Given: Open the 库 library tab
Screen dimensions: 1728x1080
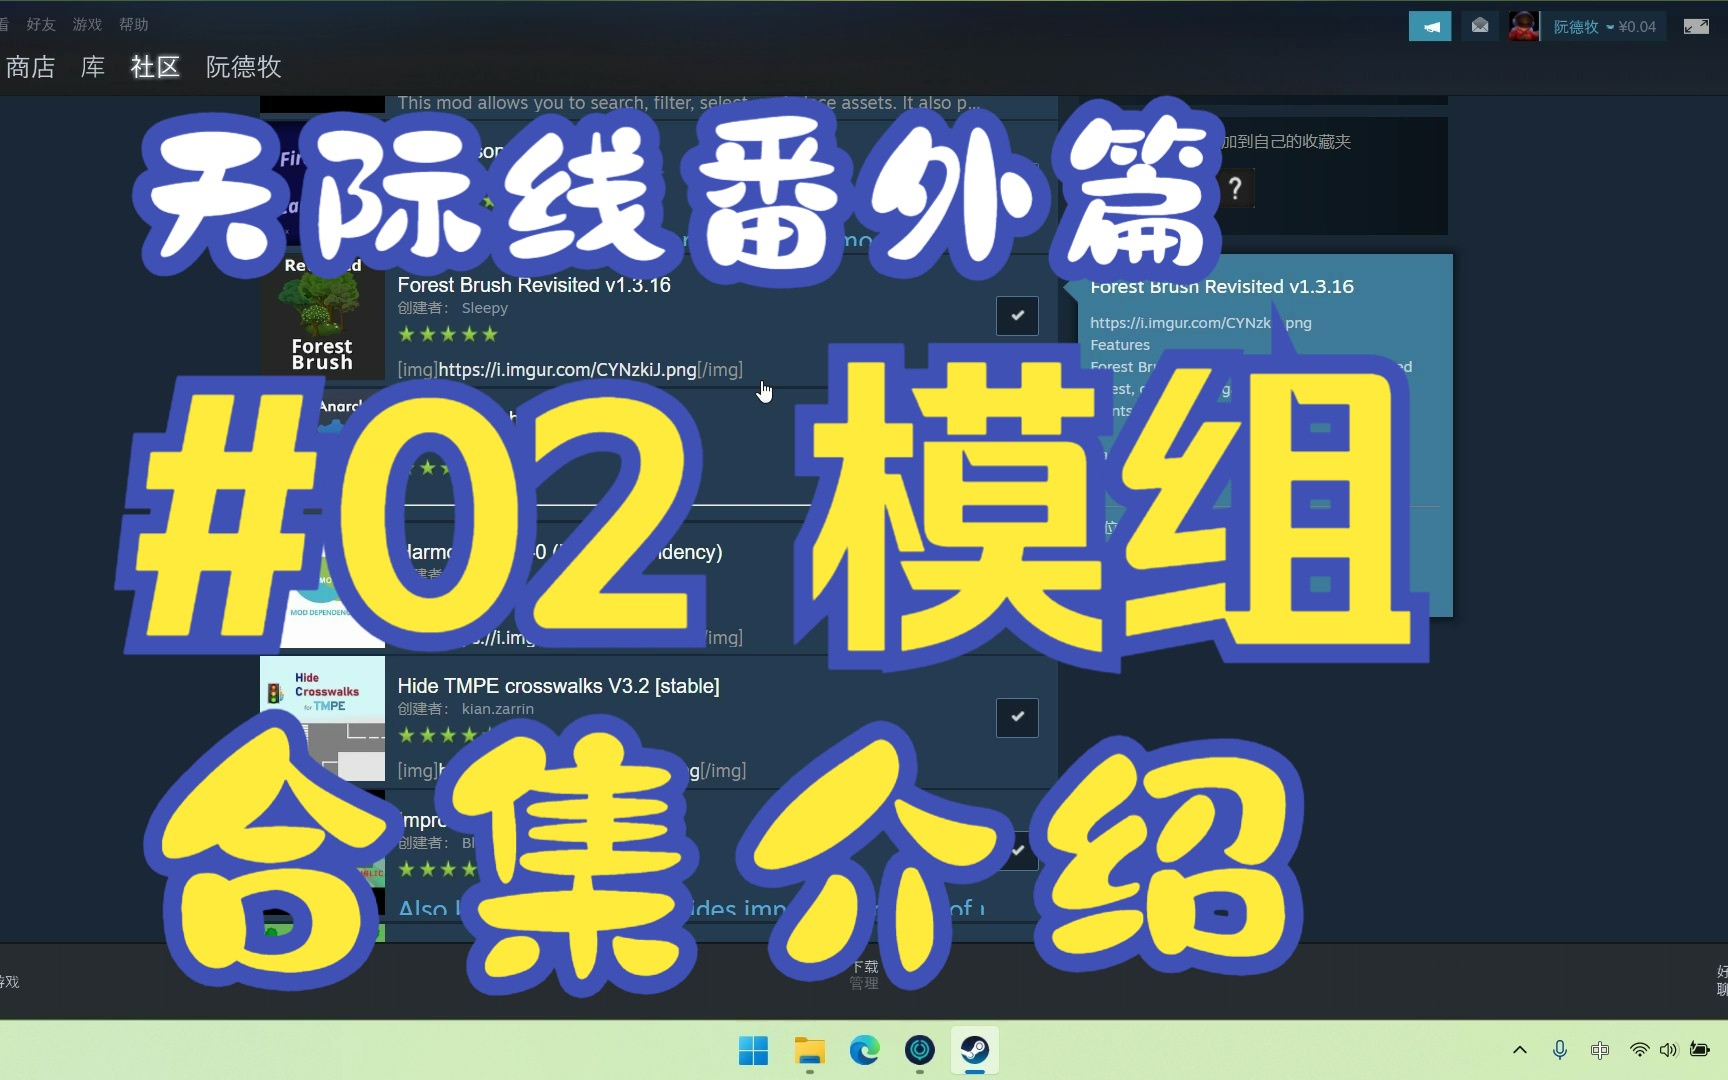Looking at the screenshot, I should click(93, 67).
